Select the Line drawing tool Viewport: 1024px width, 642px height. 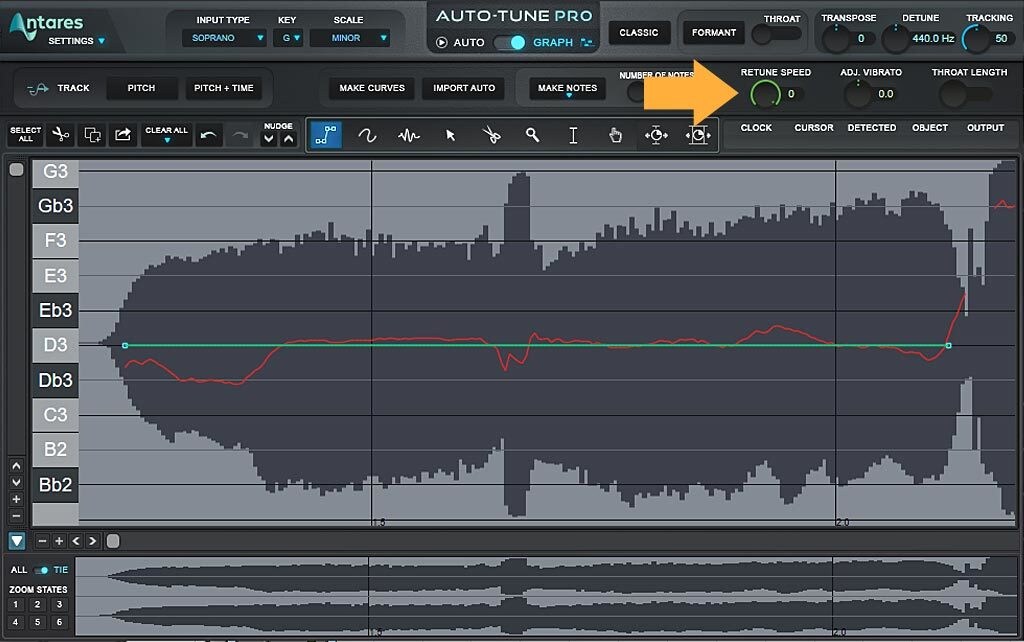(325, 135)
